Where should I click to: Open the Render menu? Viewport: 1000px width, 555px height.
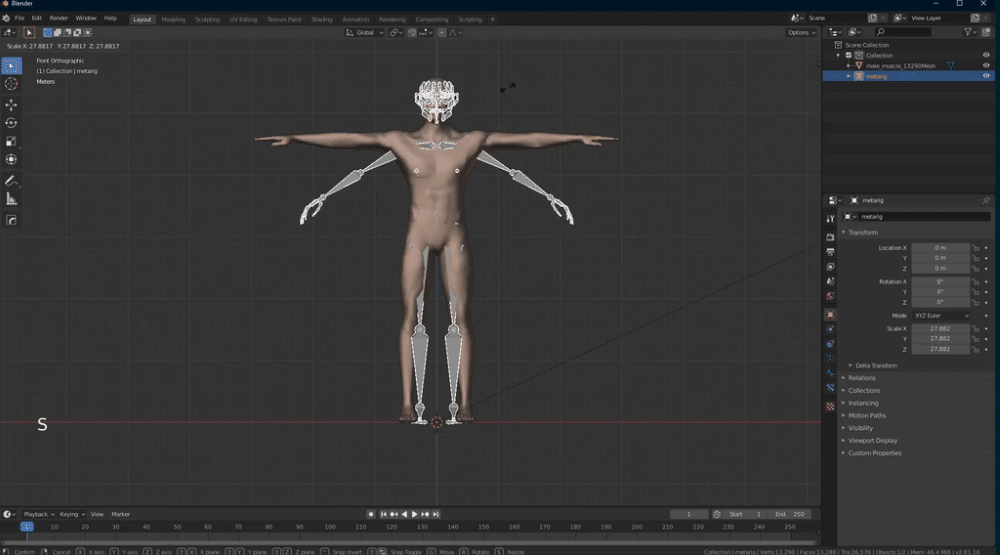coord(59,18)
